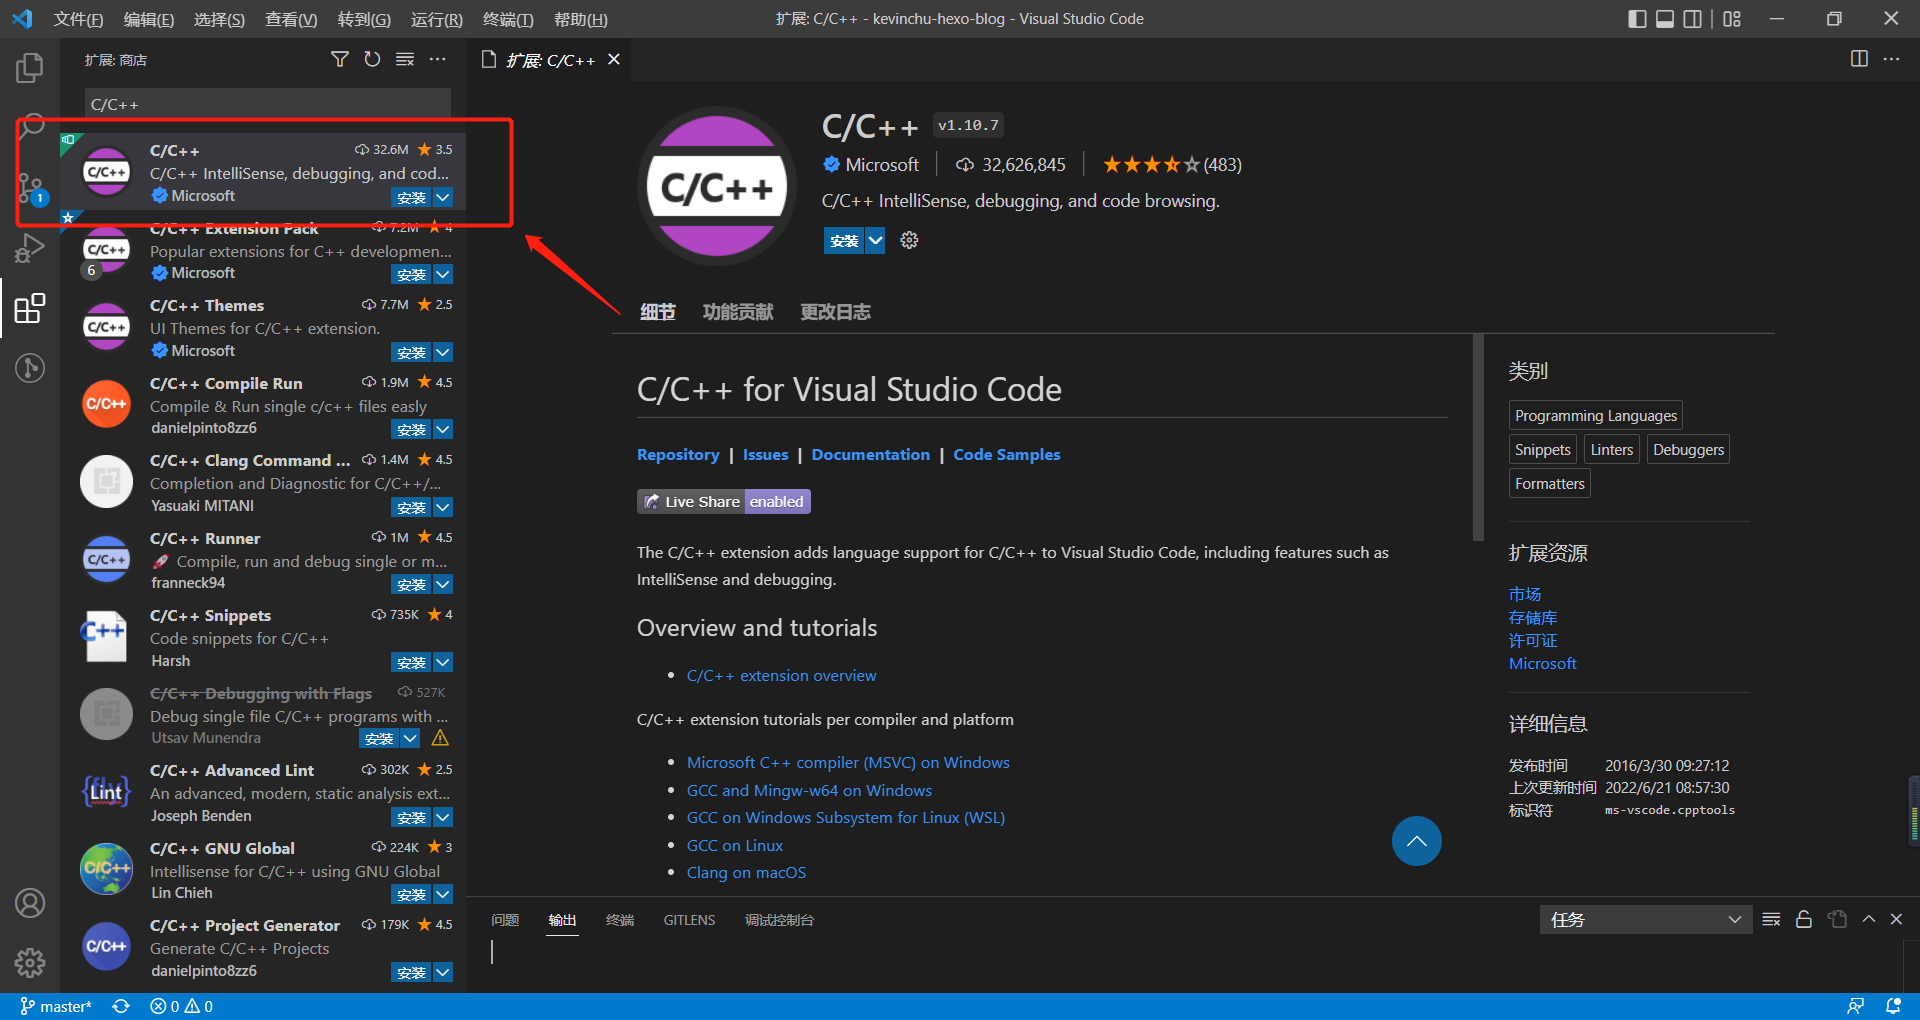This screenshot has height=1020, width=1920.
Task: Open the Source Control view icon
Action: 30,187
